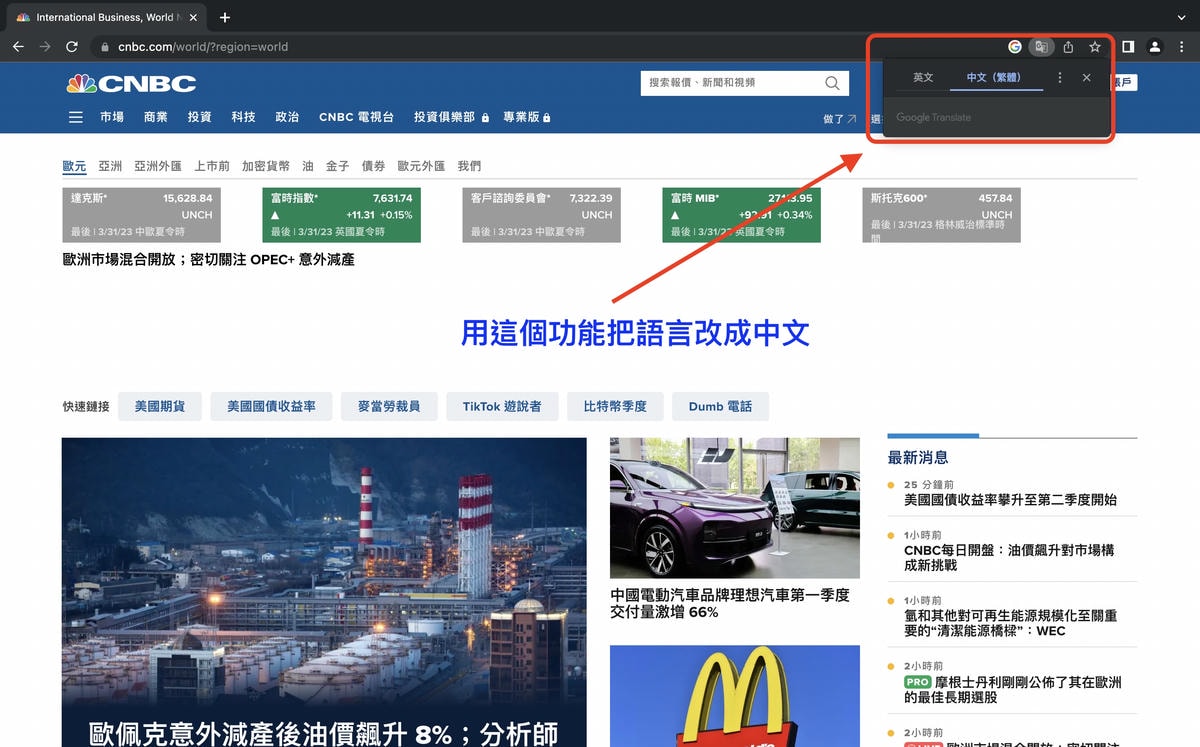Reload the page with the refresh icon
The height and width of the screenshot is (747, 1200).
[x=72, y=47]
